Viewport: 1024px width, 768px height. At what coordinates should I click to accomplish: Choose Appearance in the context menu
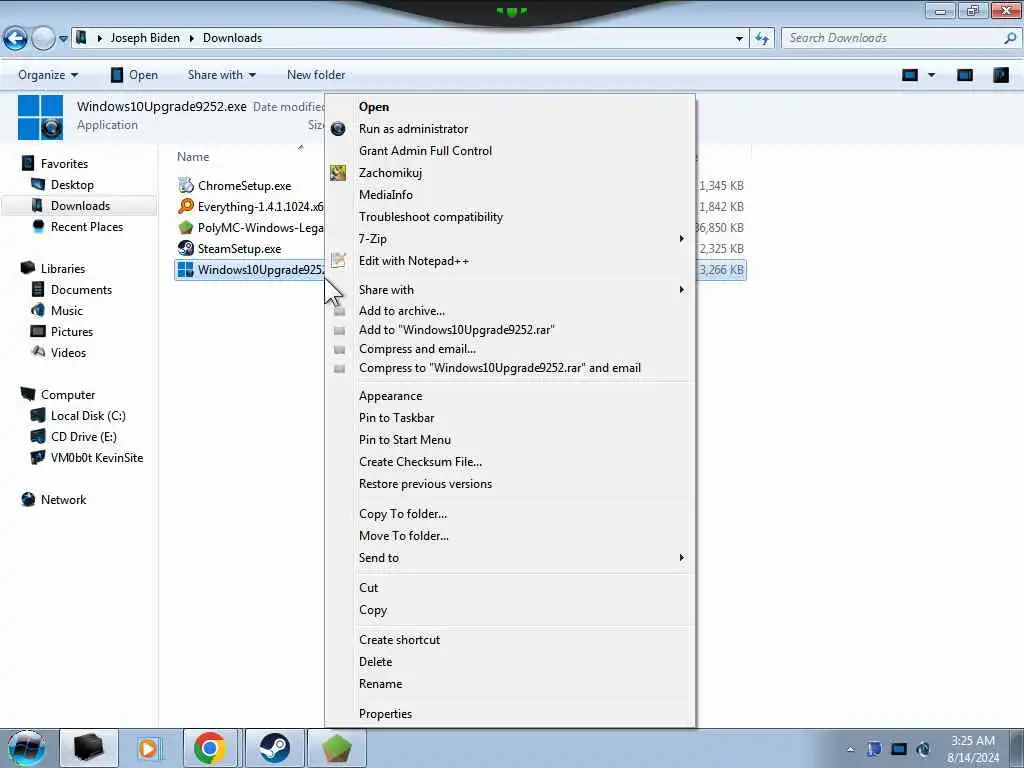[x=390, y=396]
